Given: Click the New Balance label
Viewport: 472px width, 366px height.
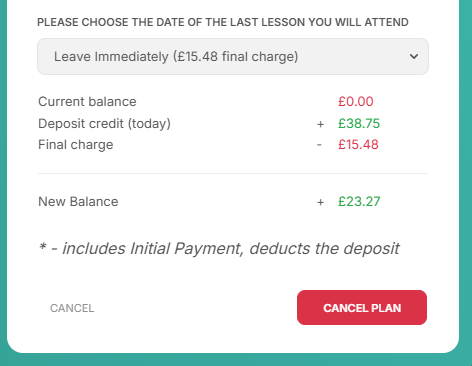Looking at the screenshot, I should (78, 201).
